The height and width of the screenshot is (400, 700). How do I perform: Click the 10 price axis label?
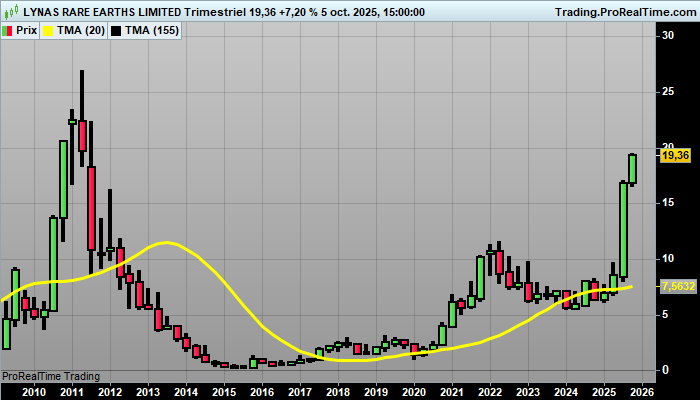point(668,258)
